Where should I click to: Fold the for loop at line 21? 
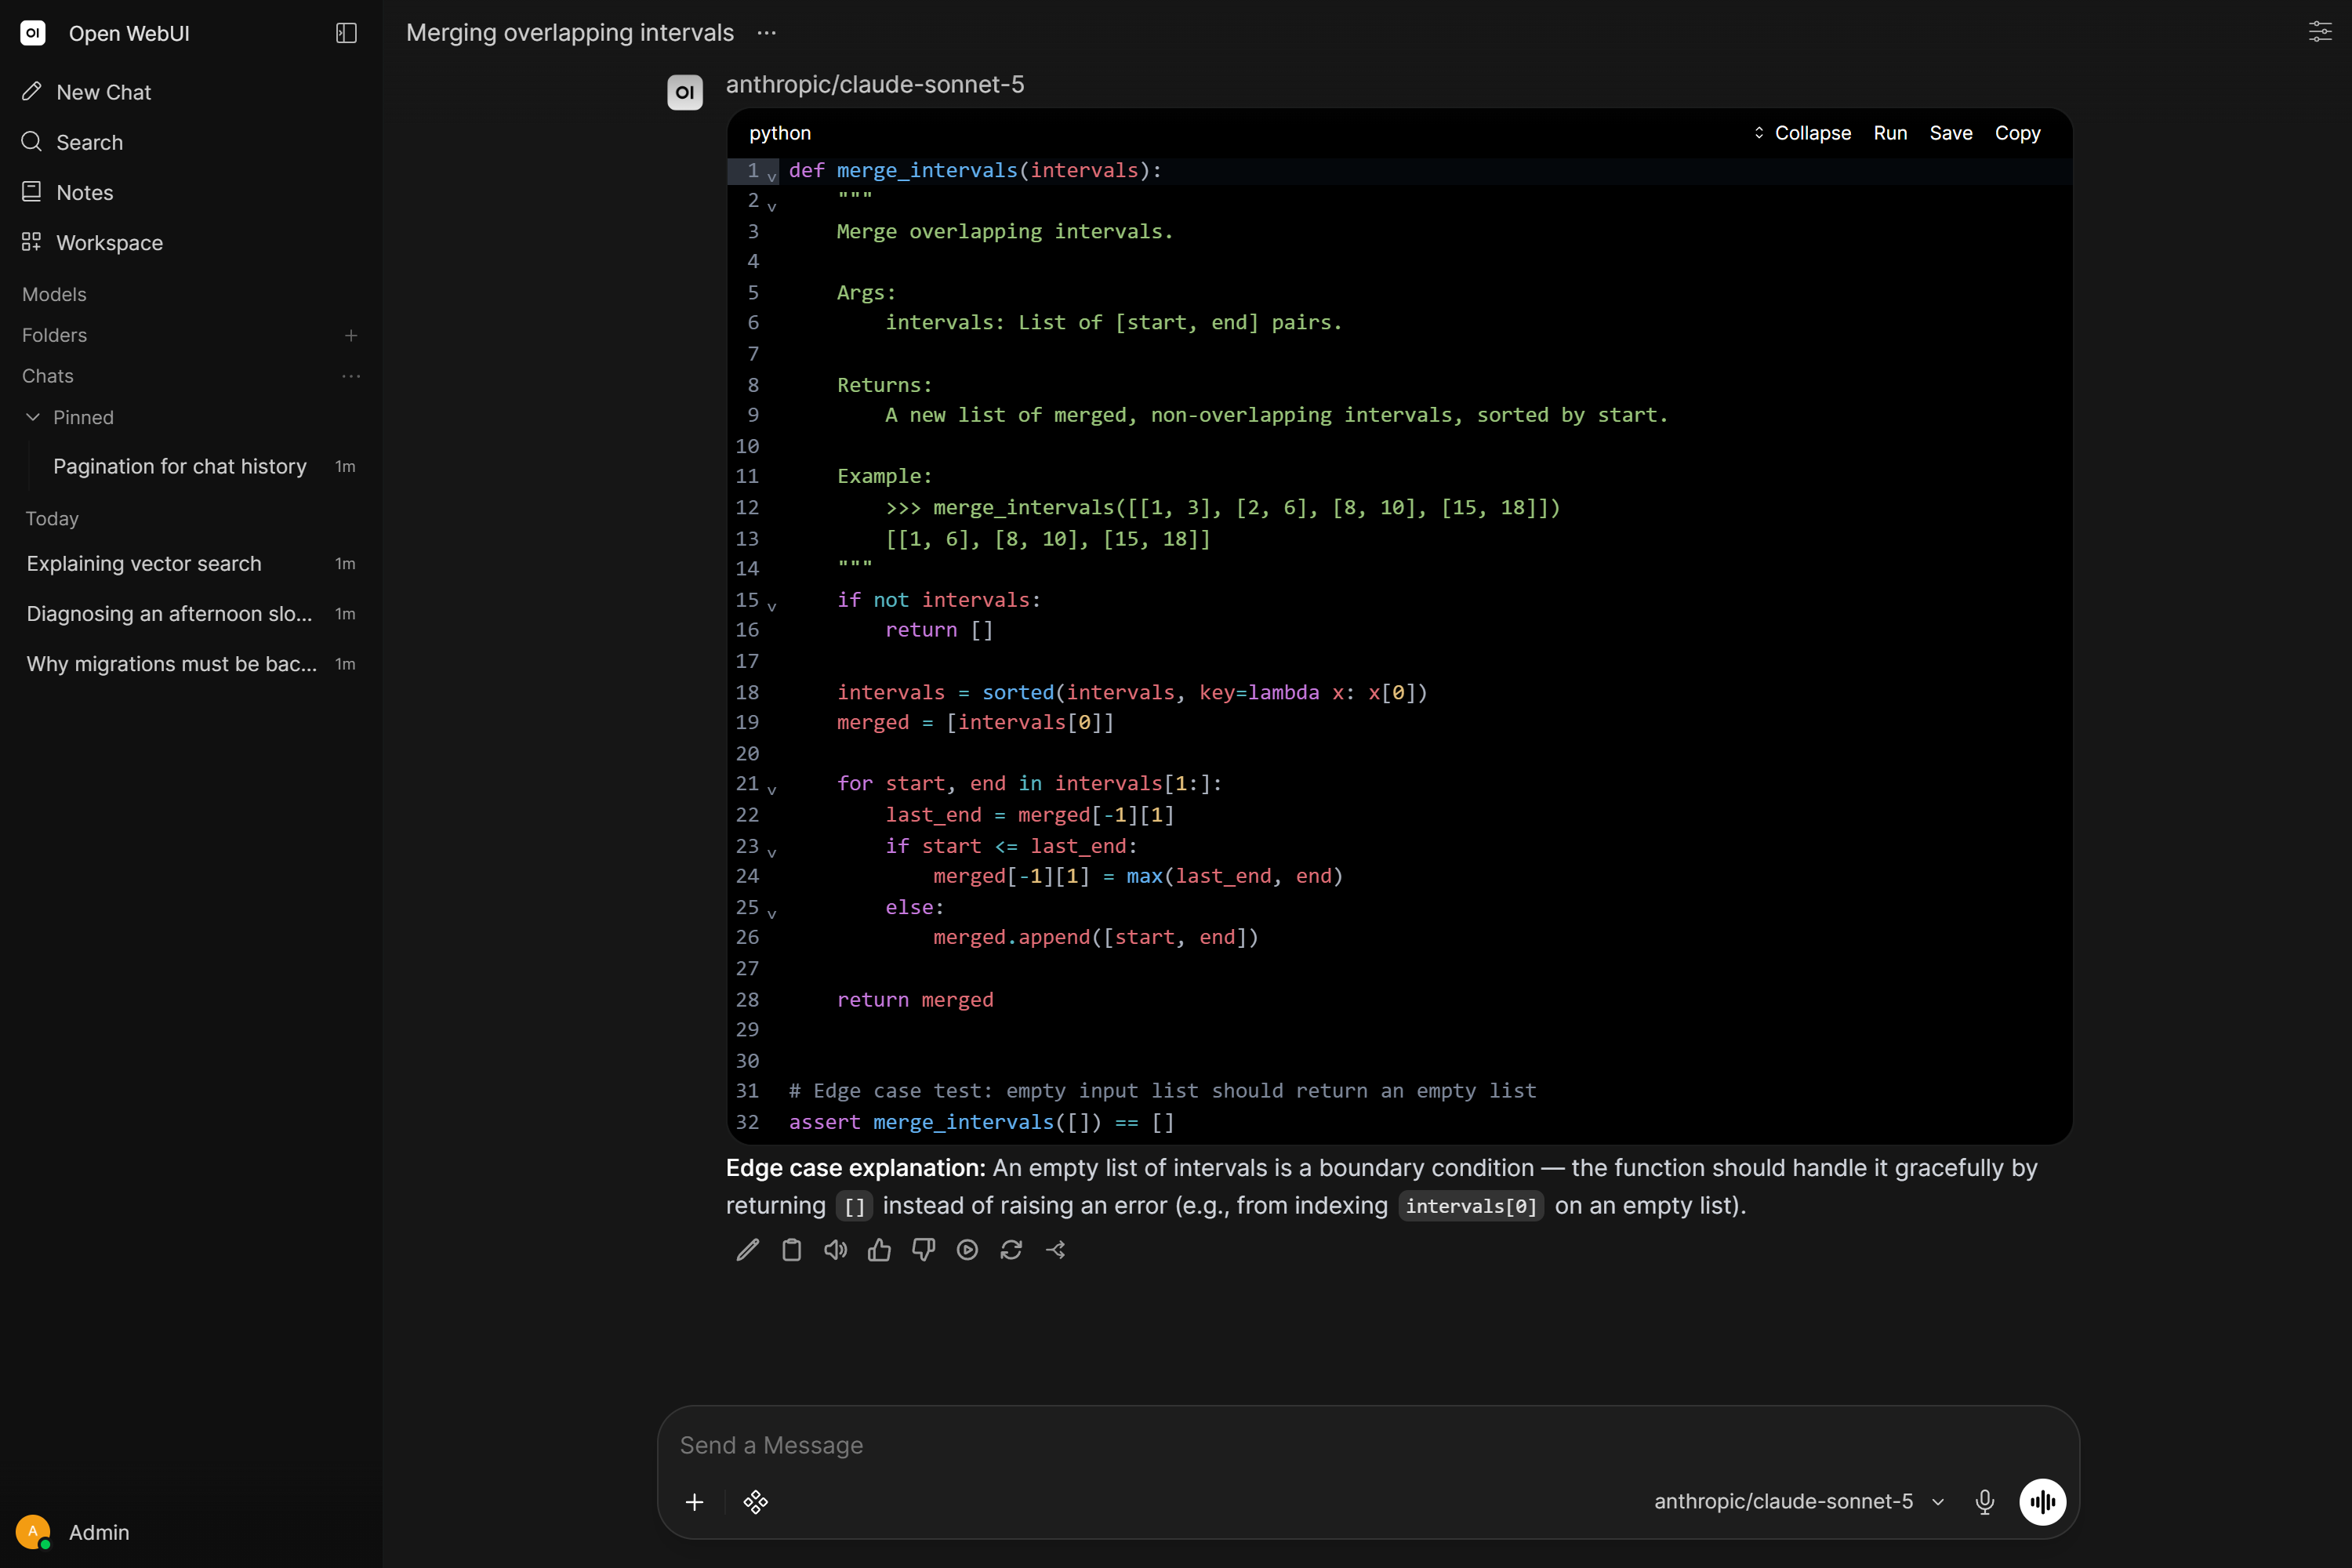point(772,790)
